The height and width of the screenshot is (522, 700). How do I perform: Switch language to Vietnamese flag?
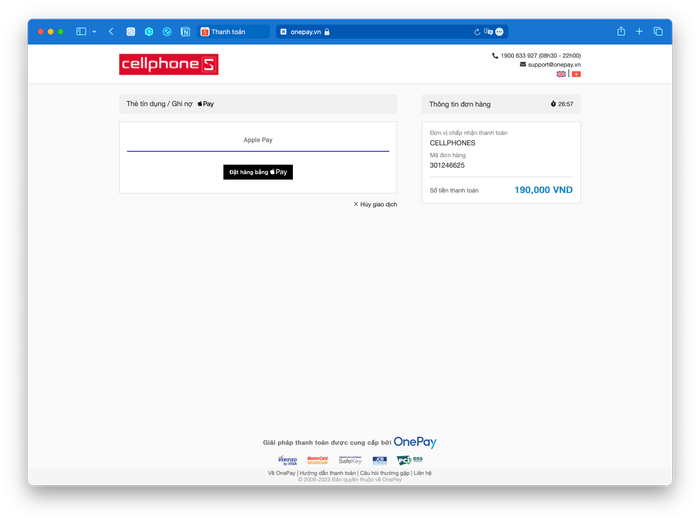point(576,74)
